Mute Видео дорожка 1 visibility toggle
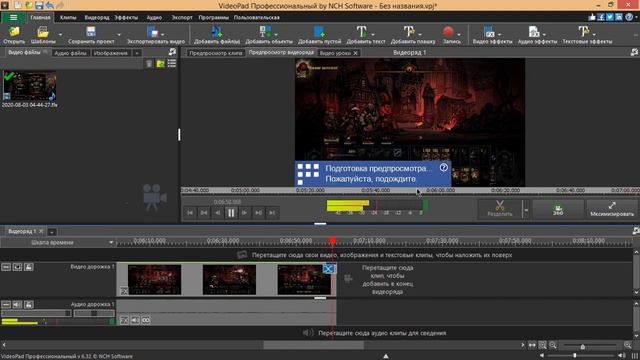The height and width of the screenshot is (360, 640). click(x=17, y=267)
